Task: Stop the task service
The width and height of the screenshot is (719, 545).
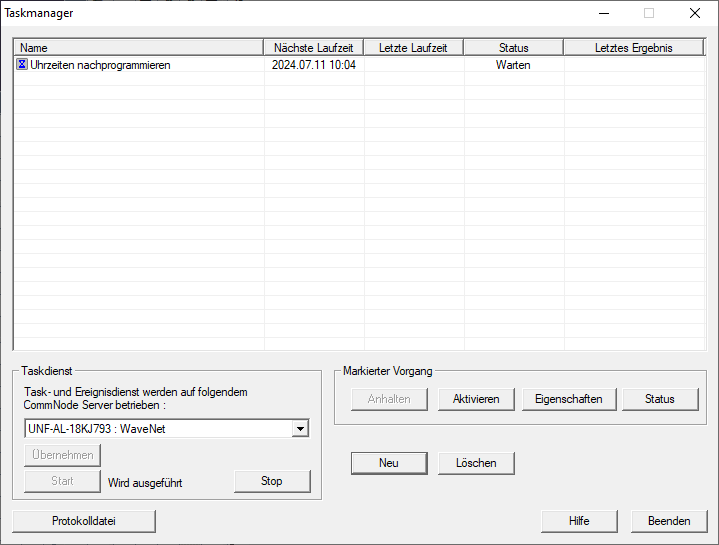Action: tap(272, 481)
